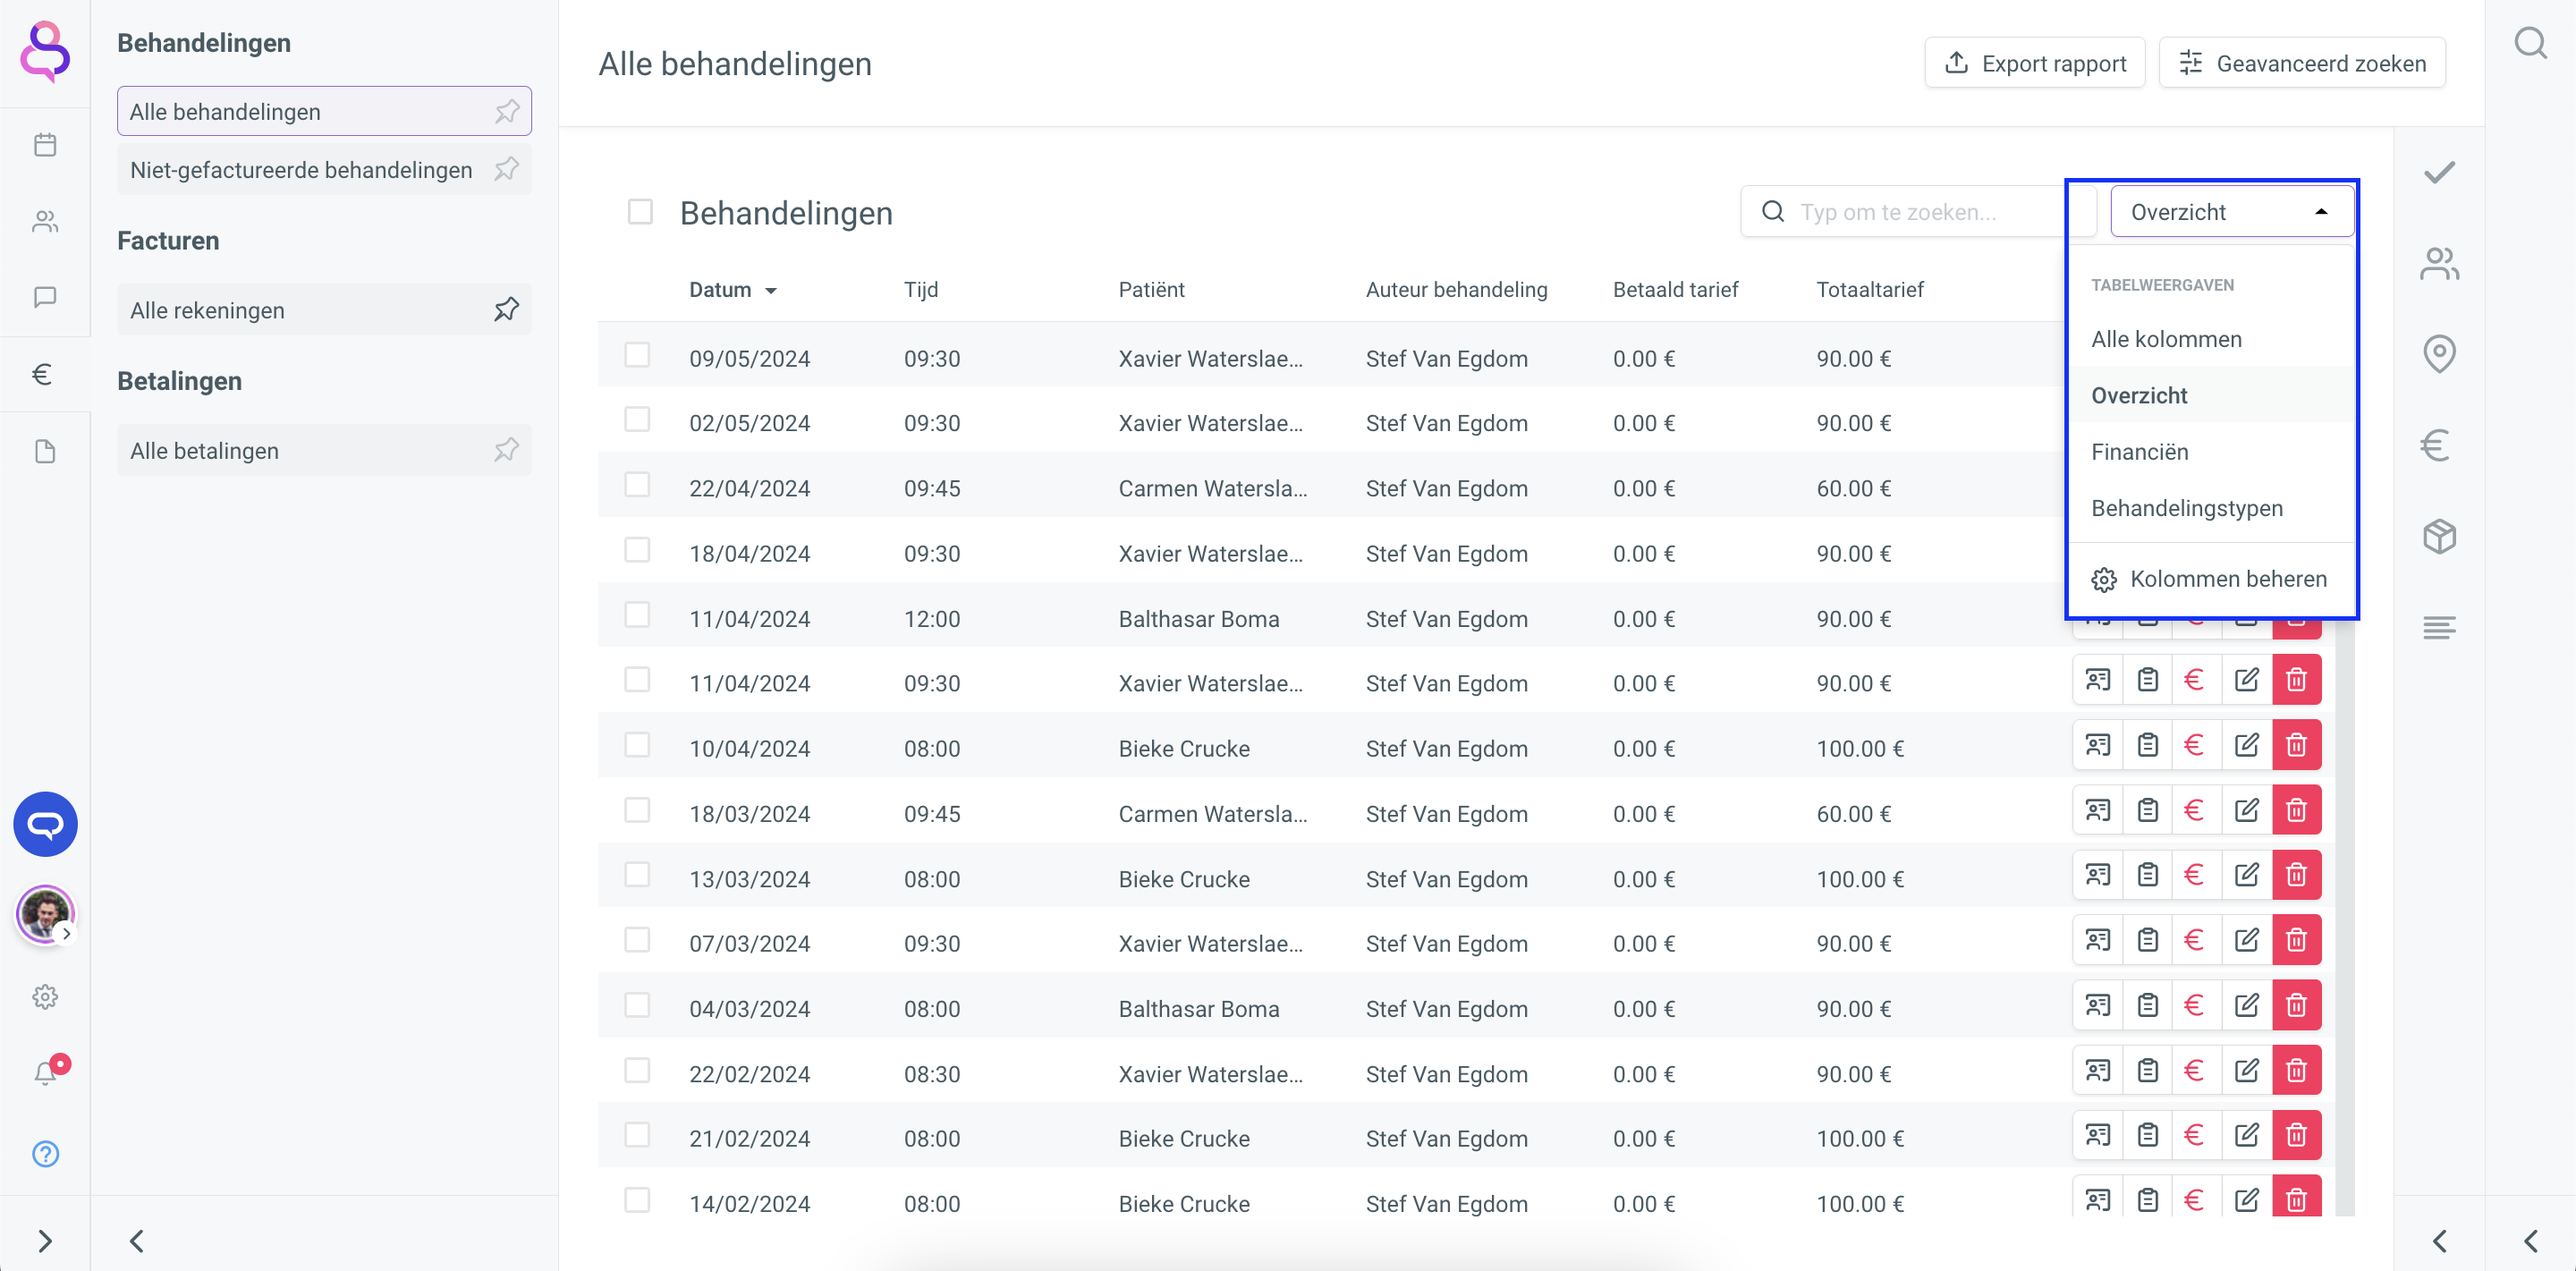Open the user profile avatar
2576x1271 pixels.
point(44,913)
